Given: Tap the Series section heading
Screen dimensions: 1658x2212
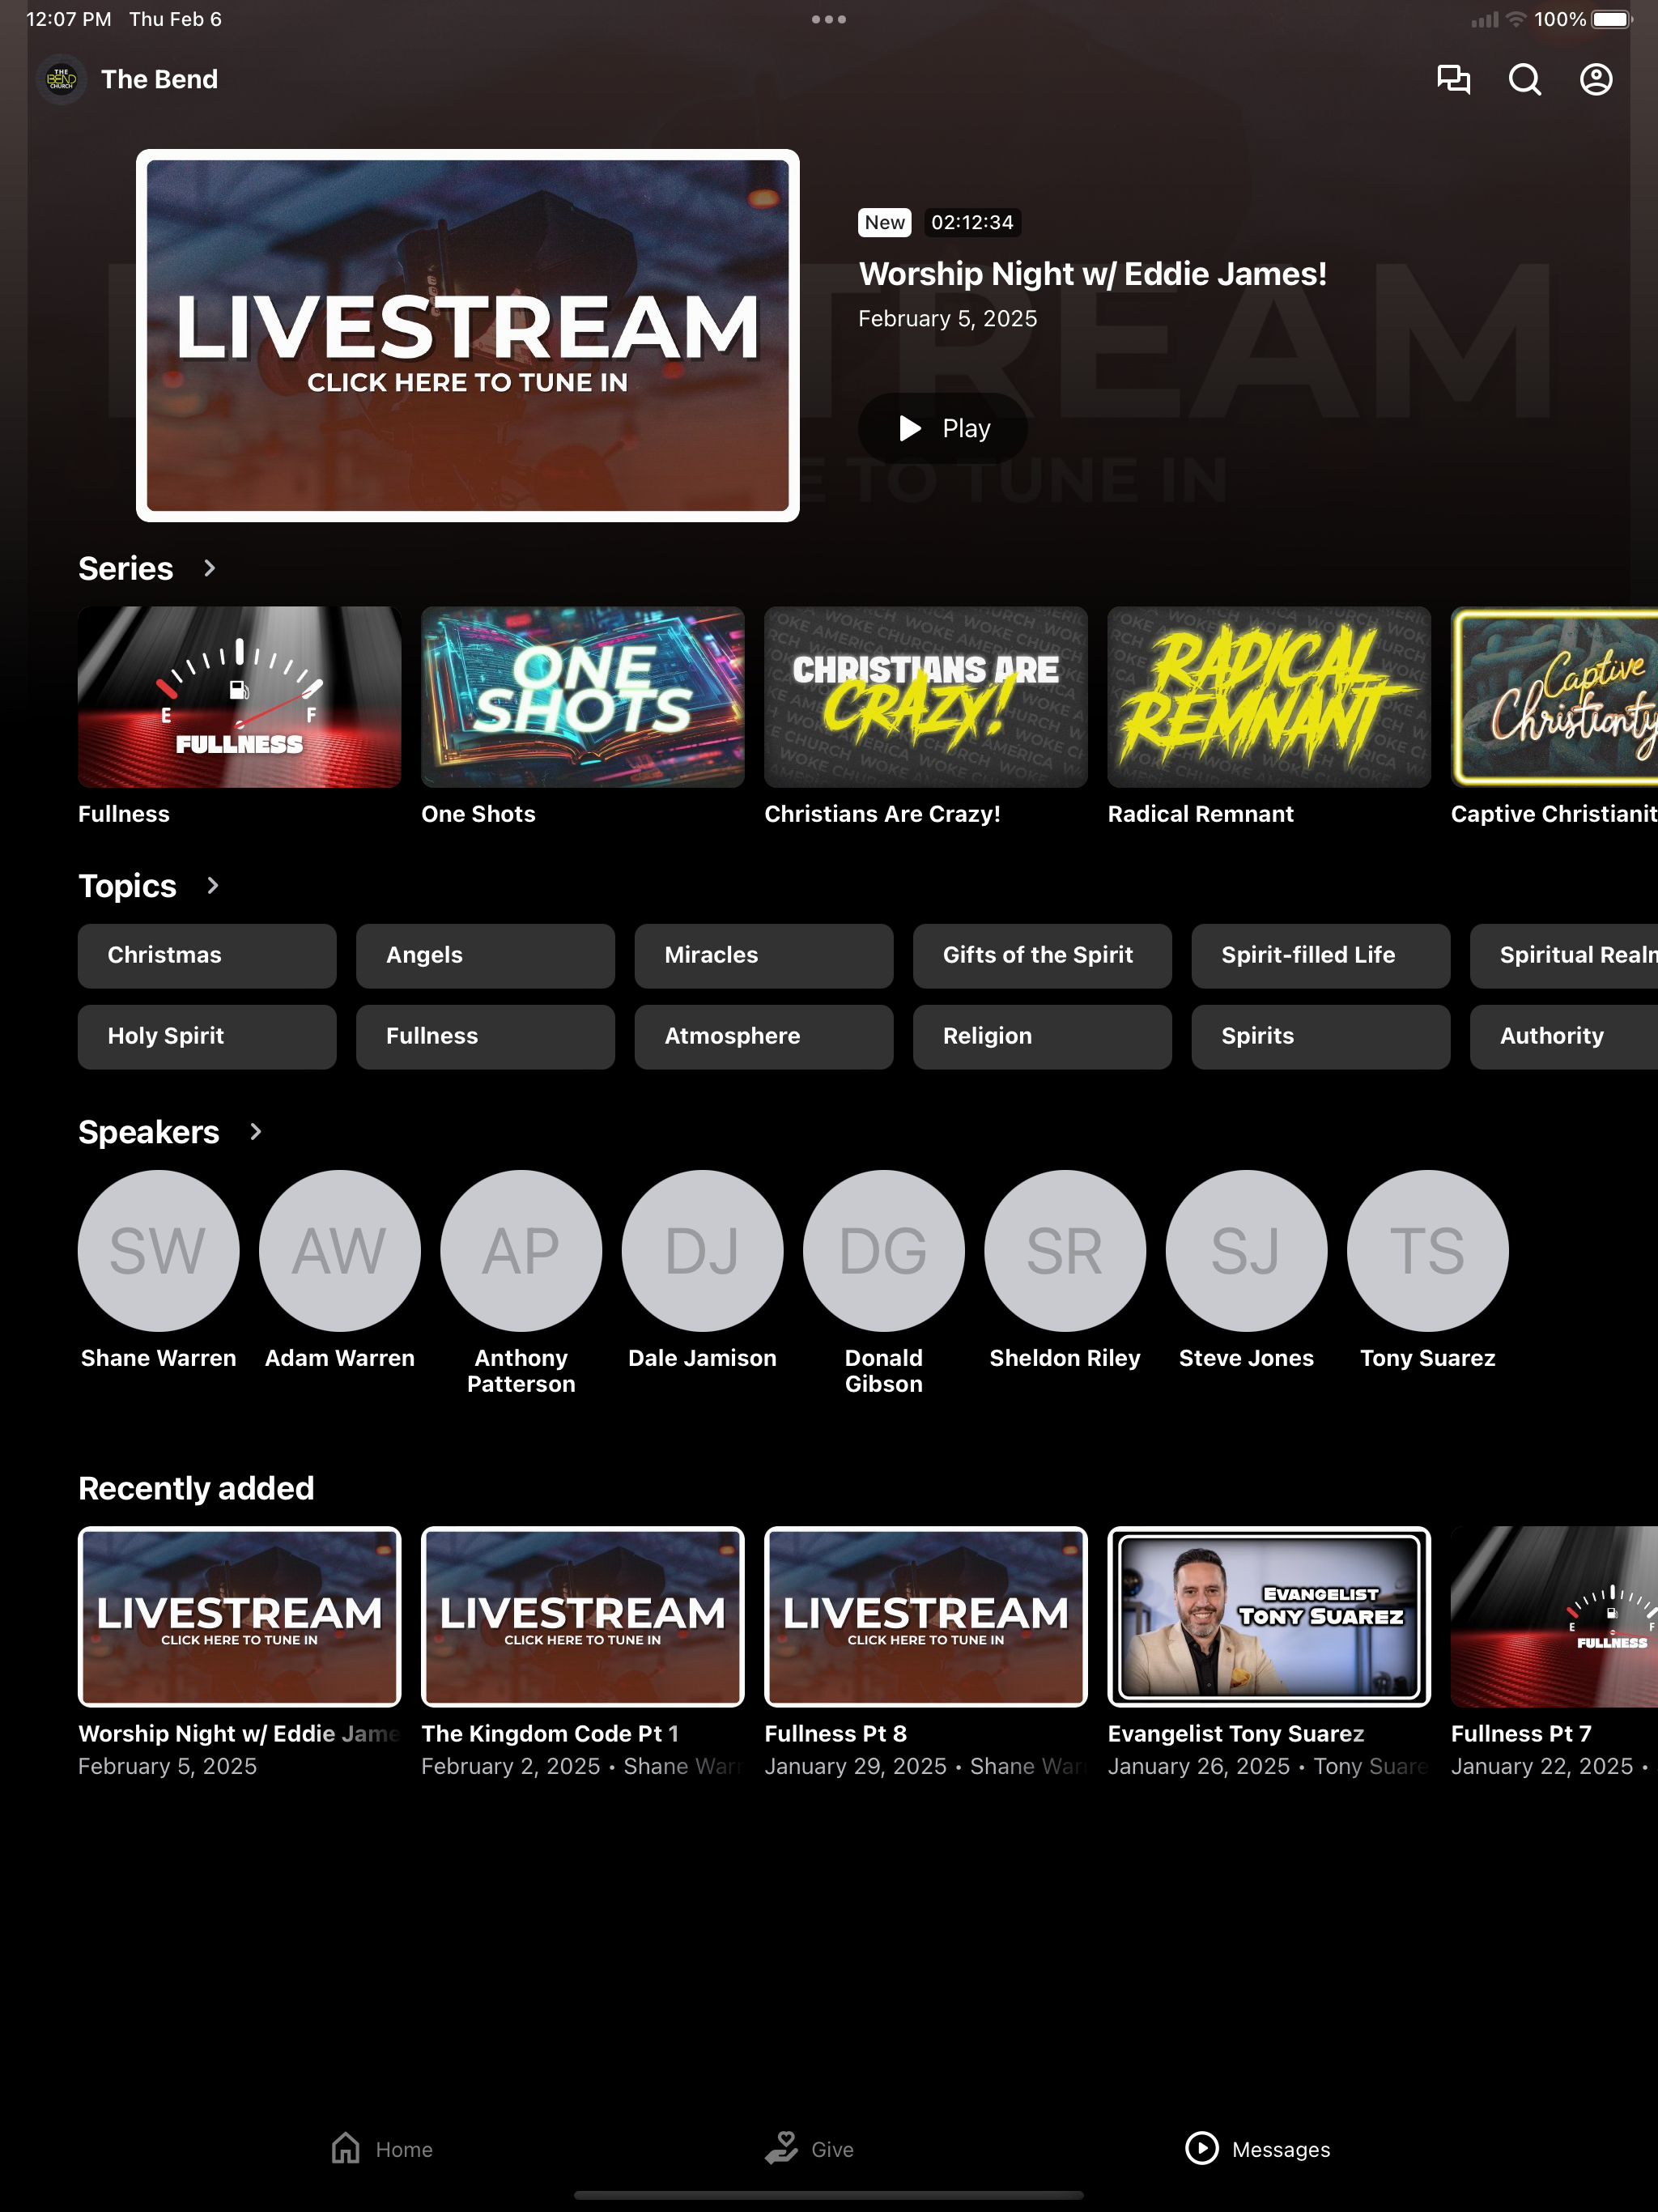Looking at the screenshot, I should pos(126,568).
